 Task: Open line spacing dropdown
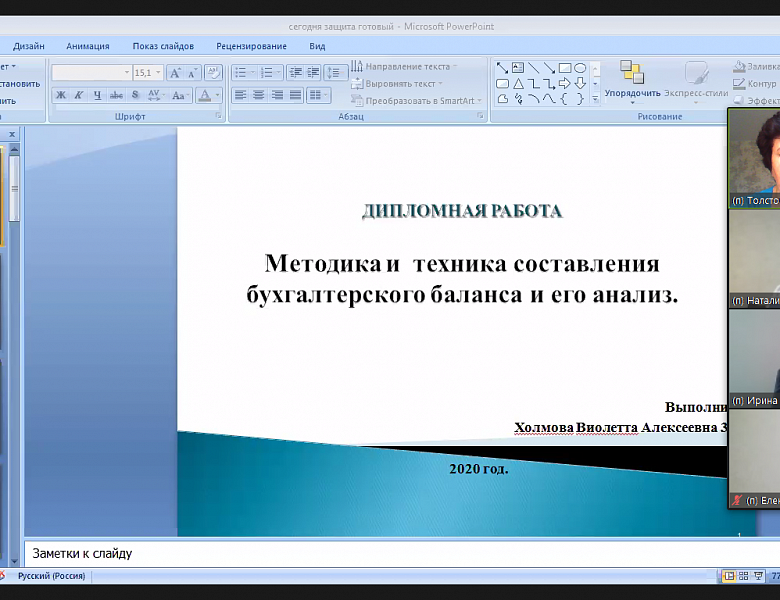pyautogui.click(x=335, y=73)
